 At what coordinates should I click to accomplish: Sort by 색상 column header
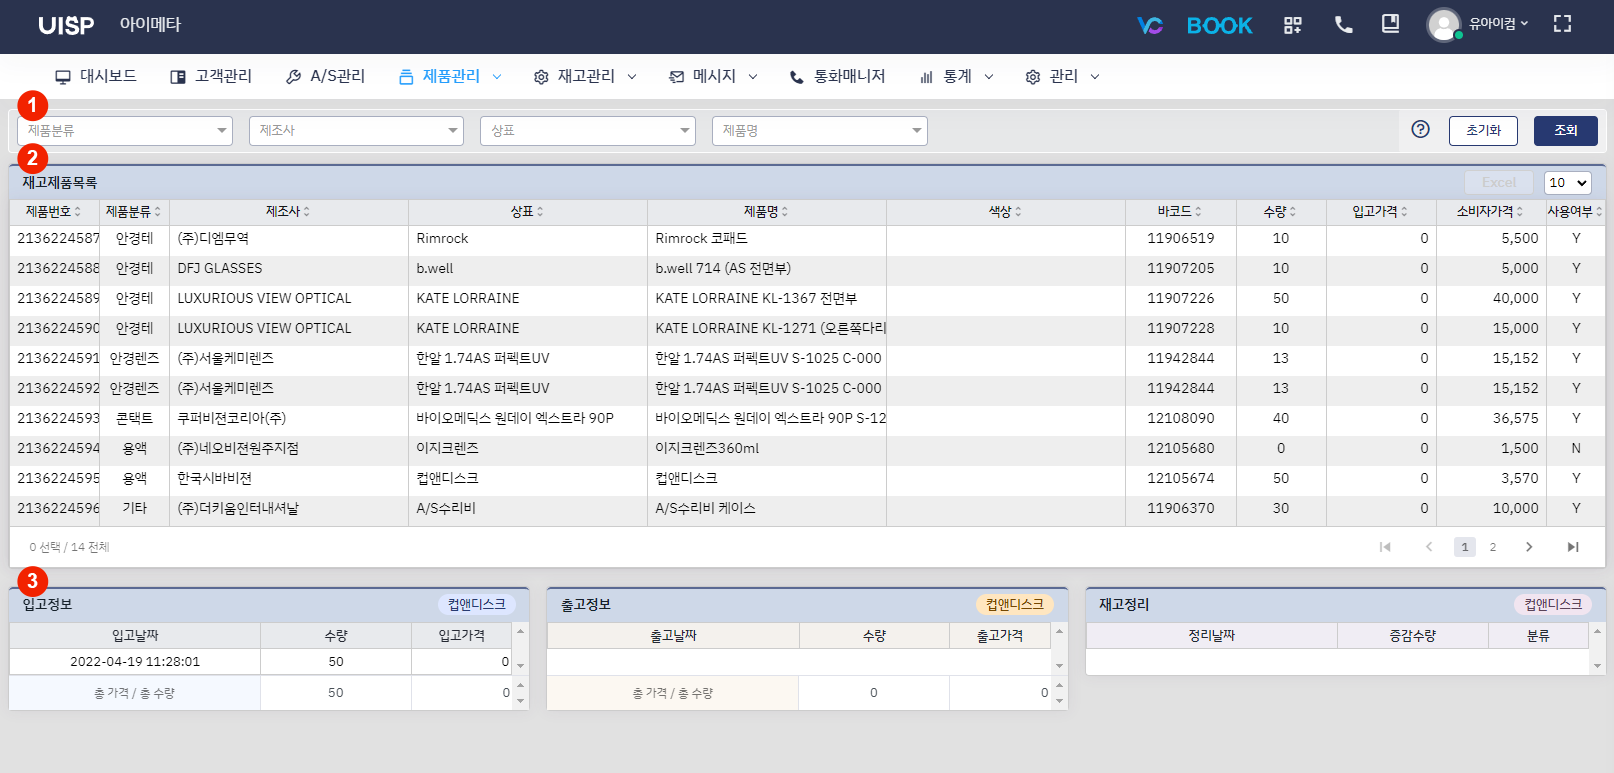(1005, 211)
